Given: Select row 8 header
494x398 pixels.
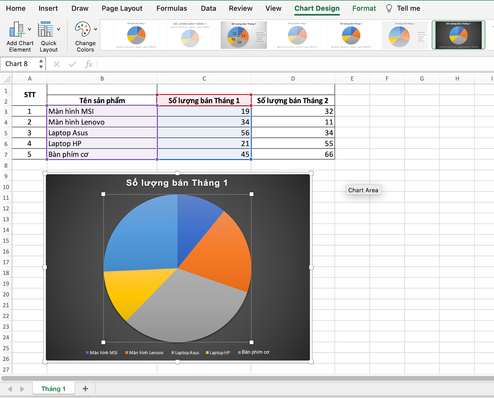Looking at the screenshot, I should [6, 165].
